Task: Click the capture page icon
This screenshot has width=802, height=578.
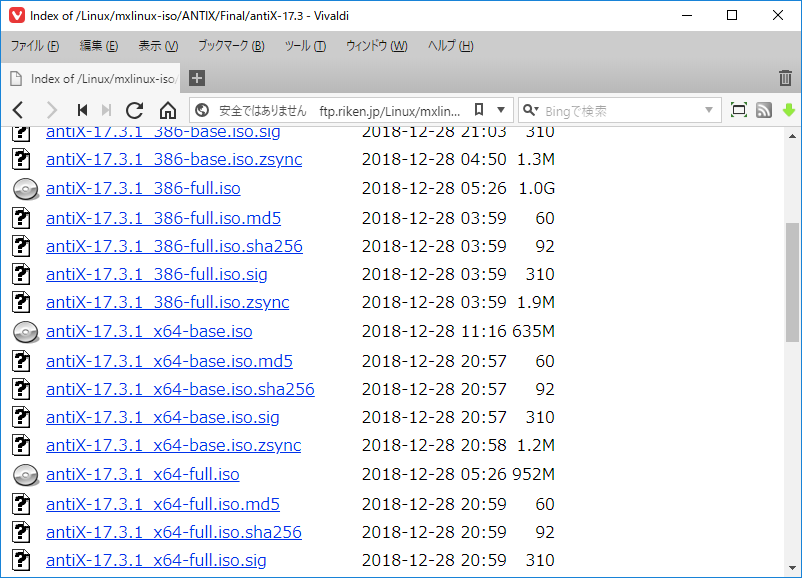Action: tap(739, 110)
